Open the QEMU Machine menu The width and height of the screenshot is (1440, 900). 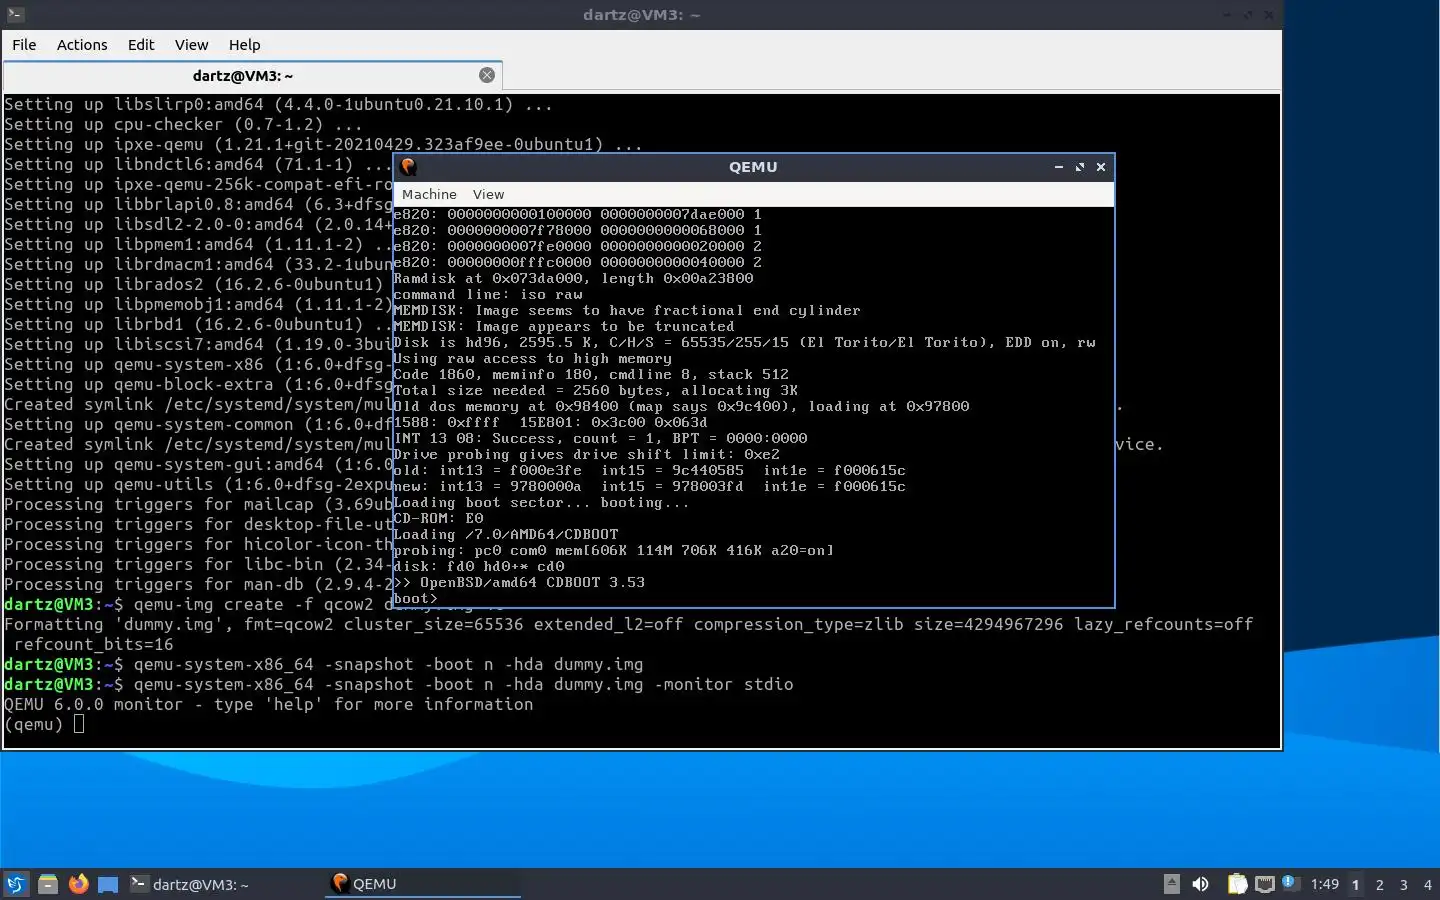click(429, 194)
